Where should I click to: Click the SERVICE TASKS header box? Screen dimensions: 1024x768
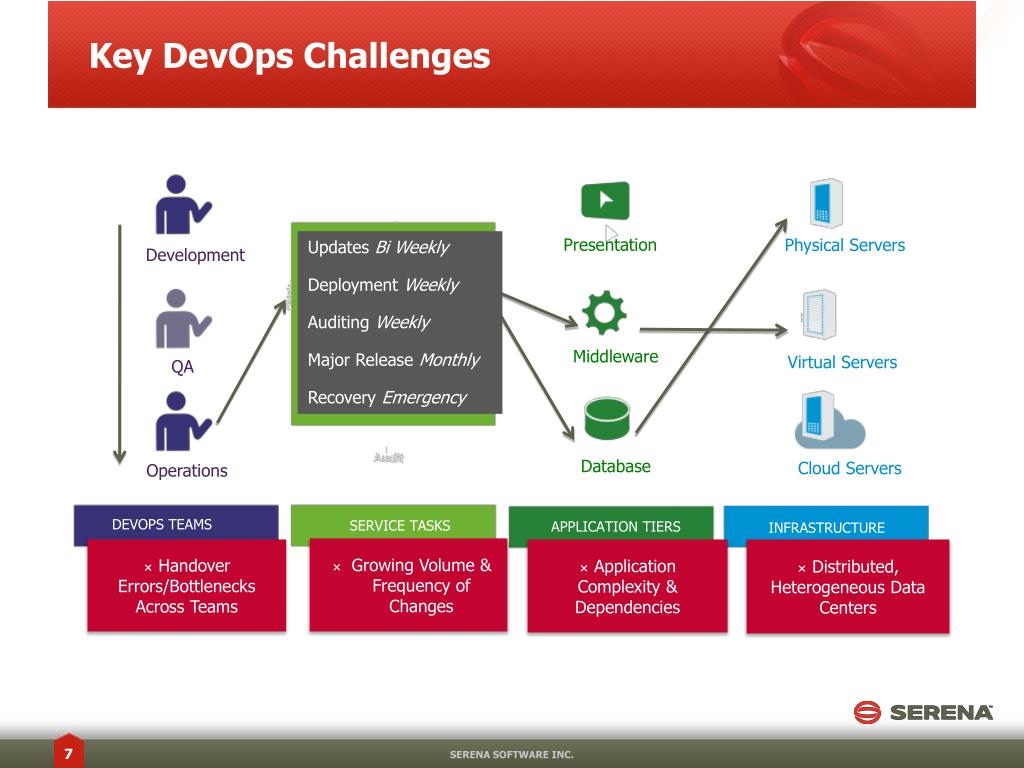393,523
